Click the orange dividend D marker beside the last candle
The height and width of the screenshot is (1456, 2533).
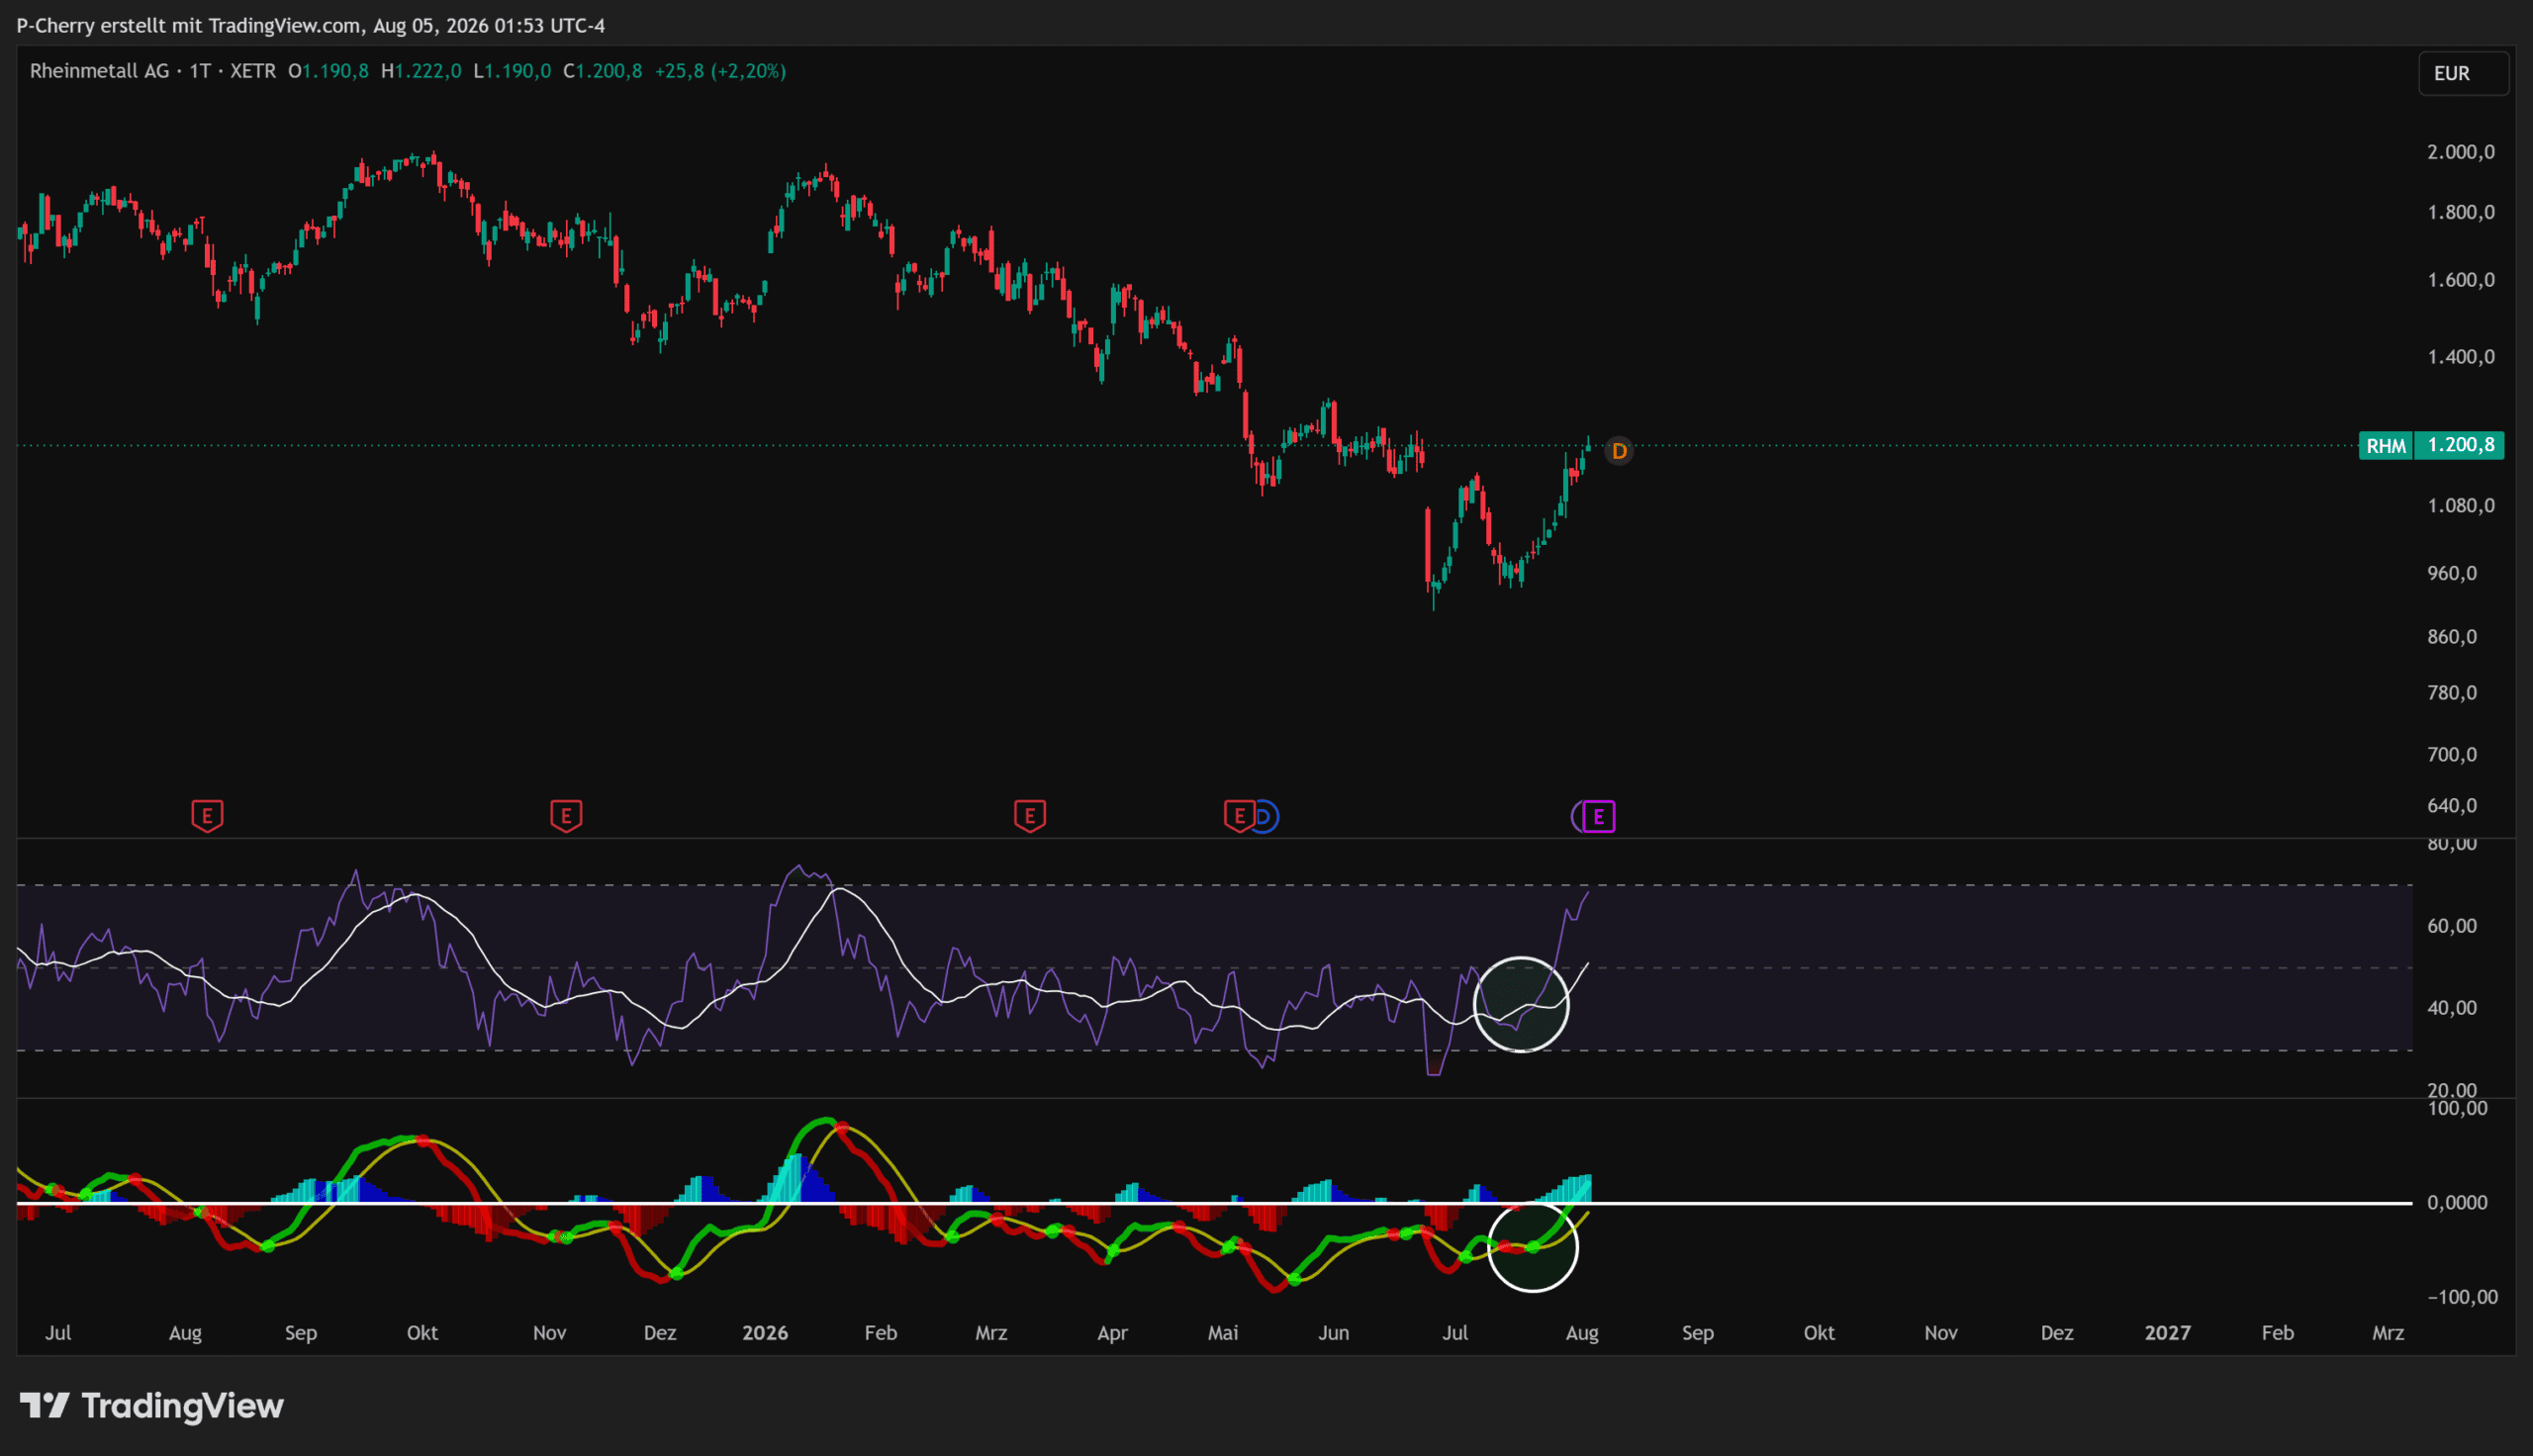[x=1619, y=451]
